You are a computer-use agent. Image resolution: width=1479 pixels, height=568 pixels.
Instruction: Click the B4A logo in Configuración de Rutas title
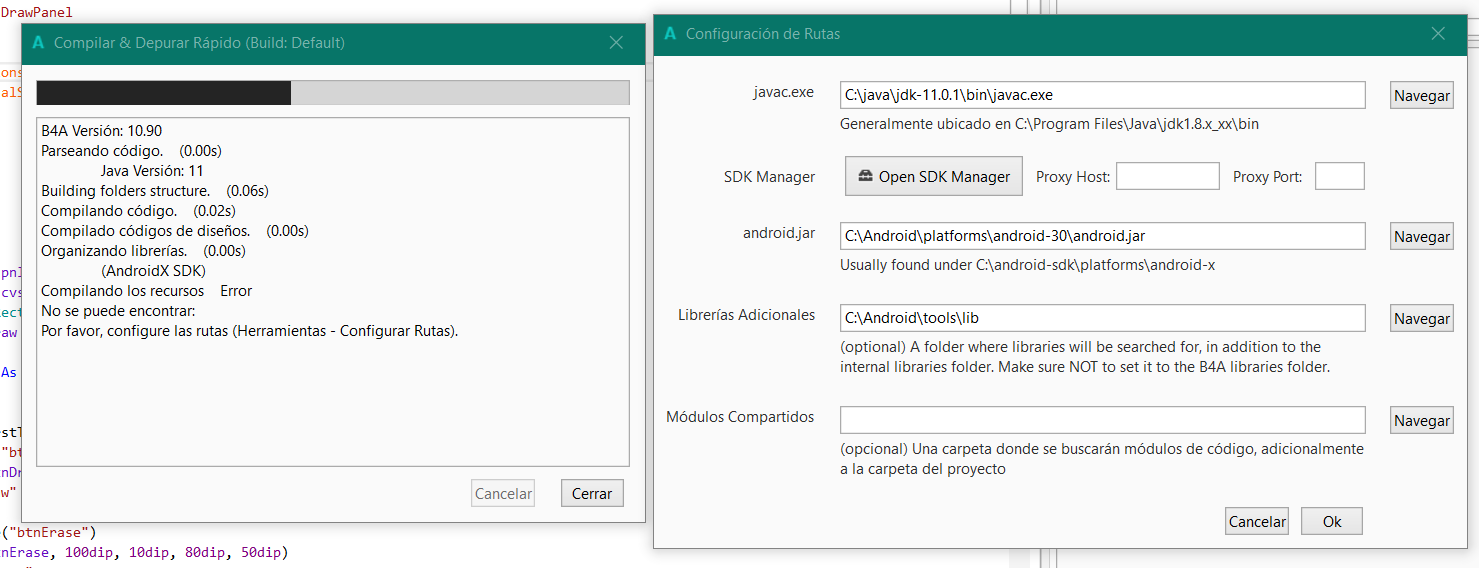[670, 34]
